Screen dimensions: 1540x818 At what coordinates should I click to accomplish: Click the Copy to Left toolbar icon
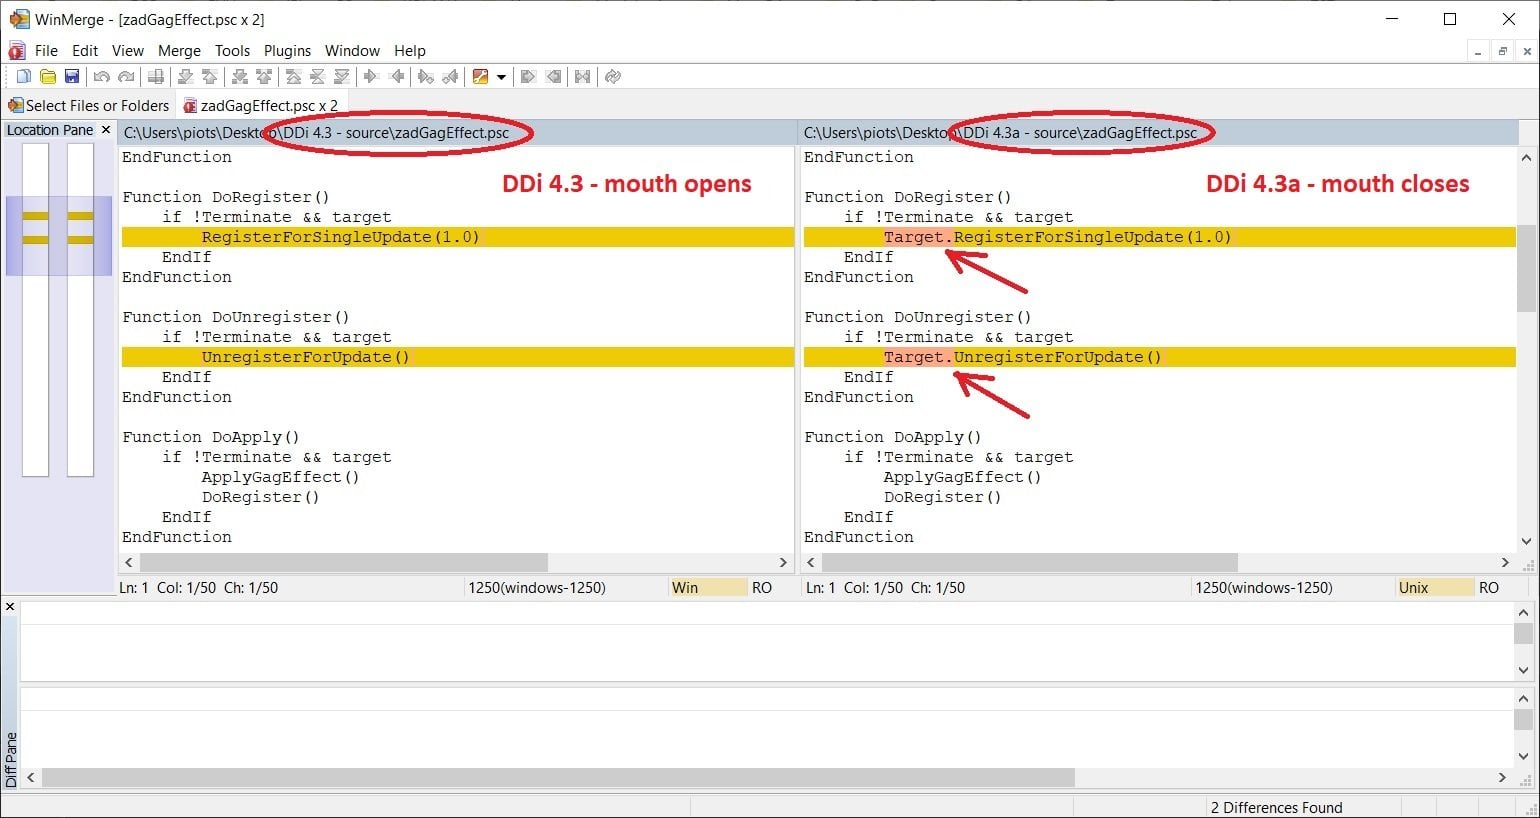[x=397, y=77]
